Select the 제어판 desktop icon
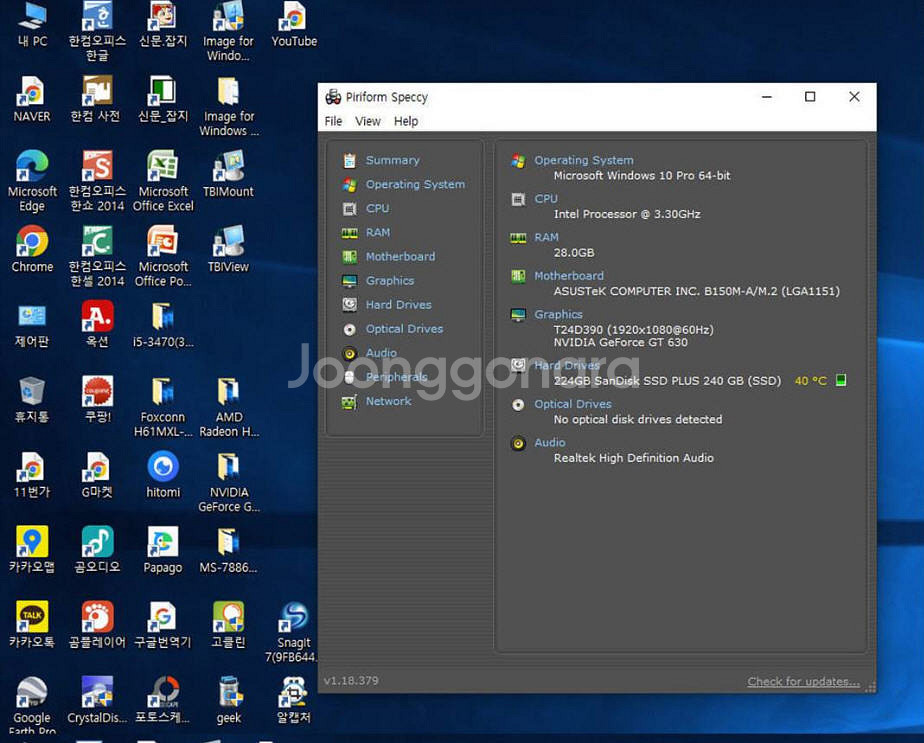 tap(32, 325)
